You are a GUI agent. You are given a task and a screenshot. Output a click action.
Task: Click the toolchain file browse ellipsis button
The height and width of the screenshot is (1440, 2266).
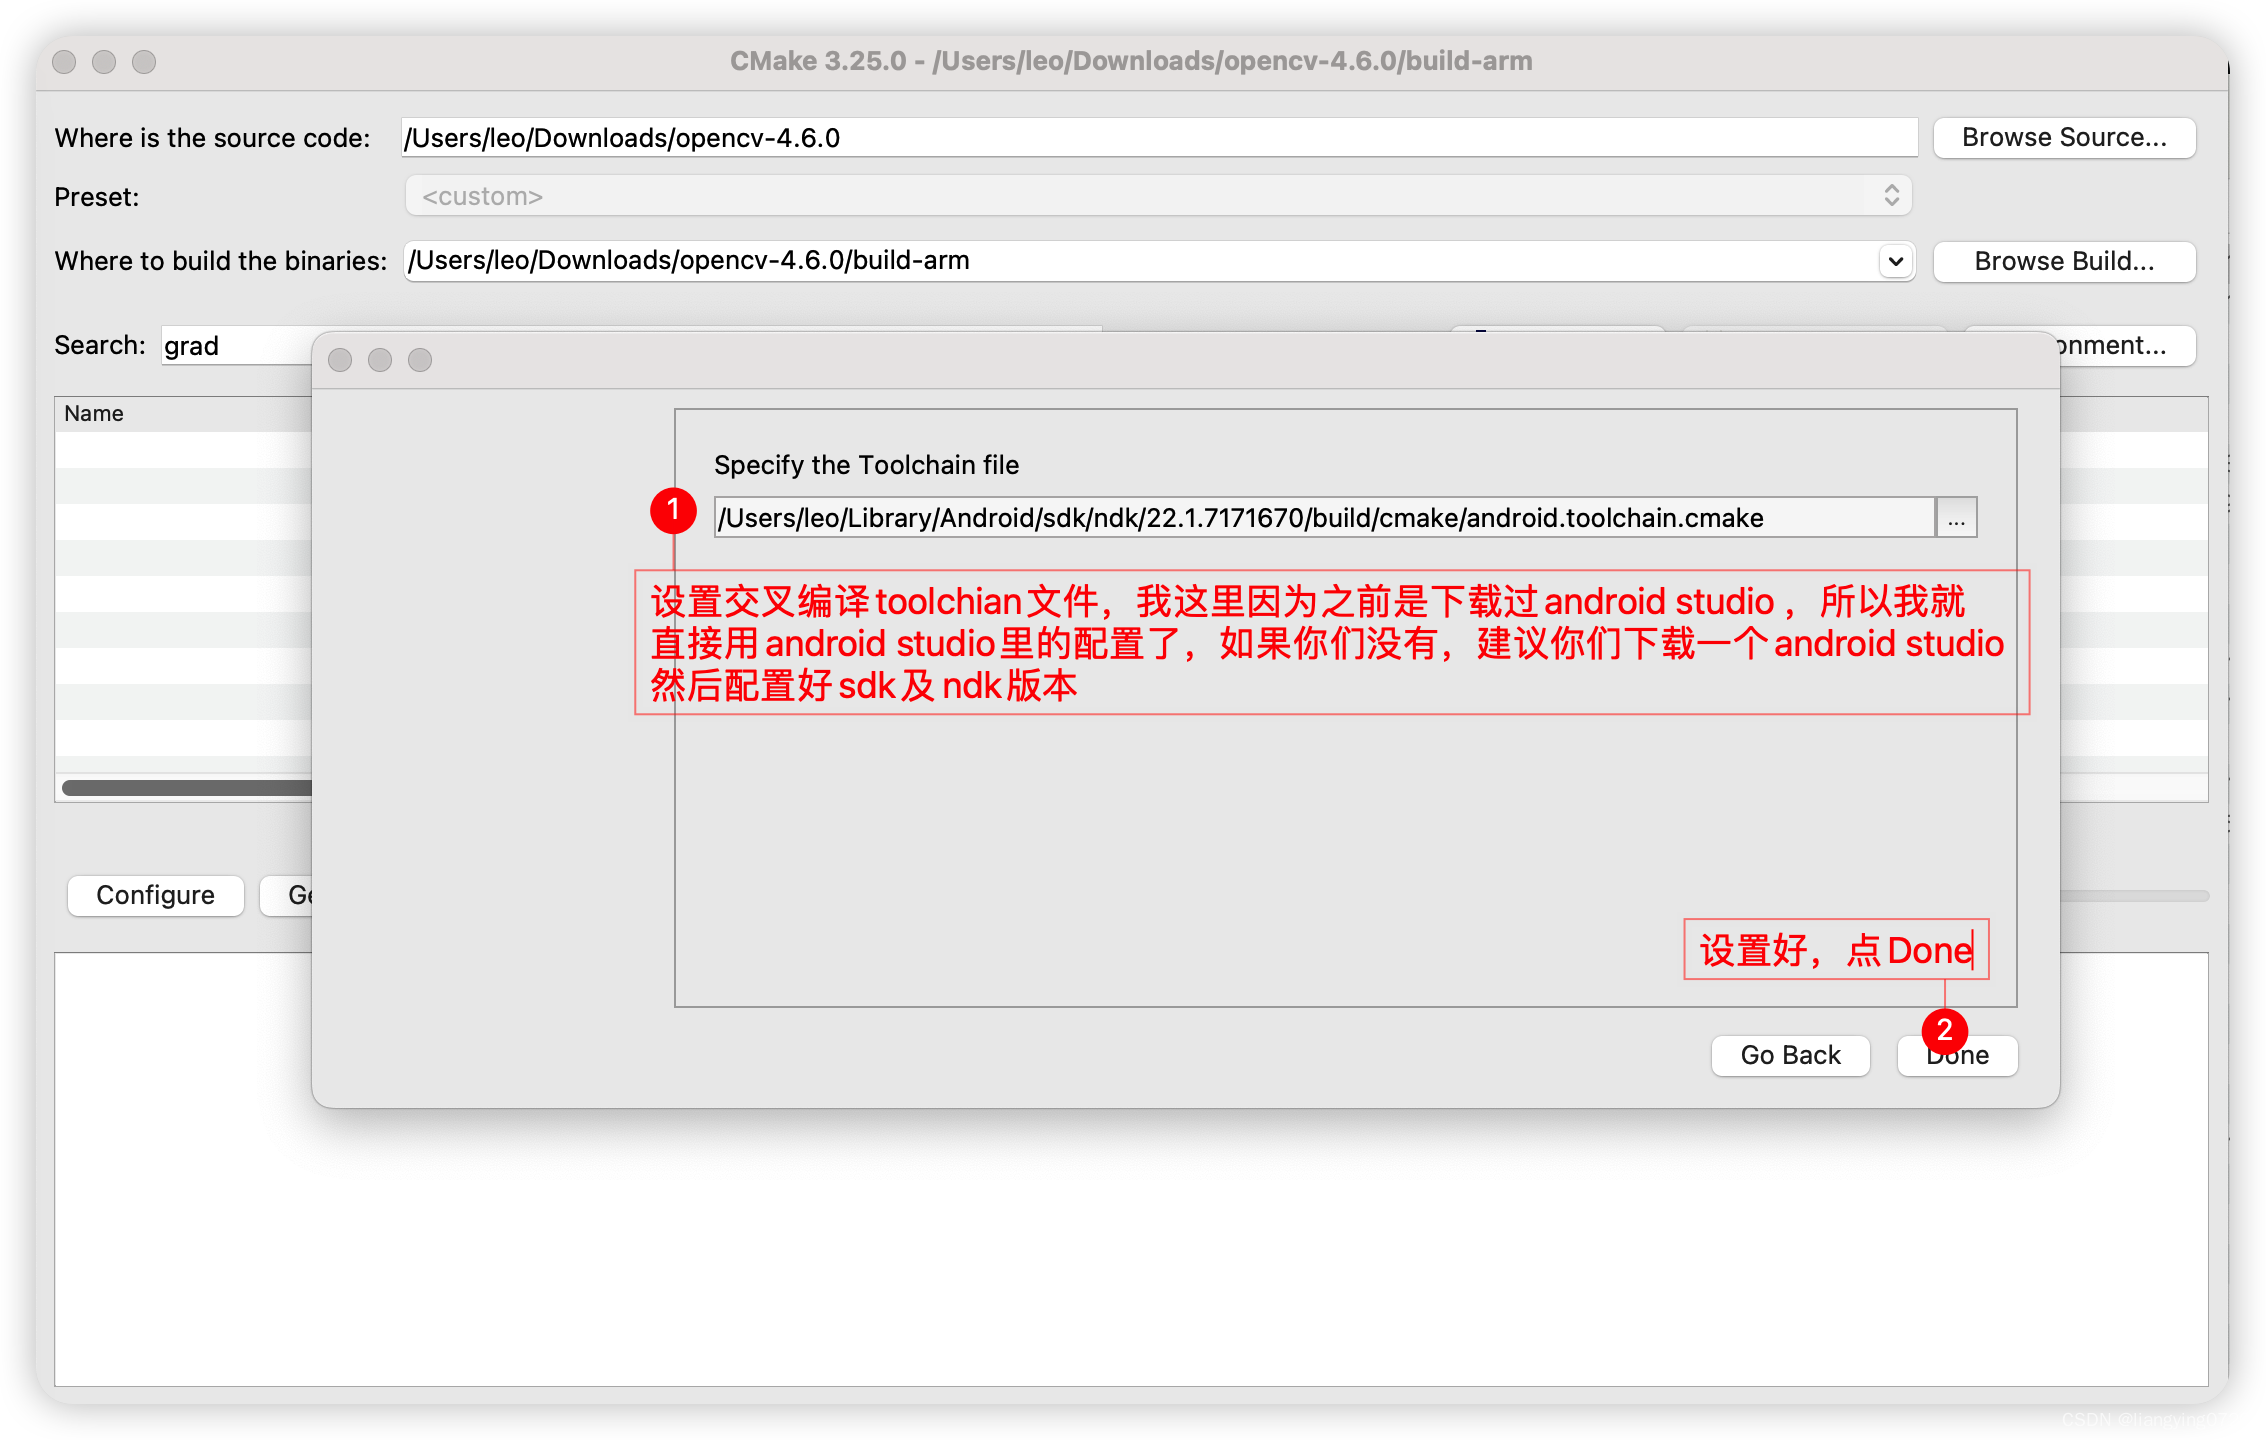pyautogui.click(x=1956, y=518)
